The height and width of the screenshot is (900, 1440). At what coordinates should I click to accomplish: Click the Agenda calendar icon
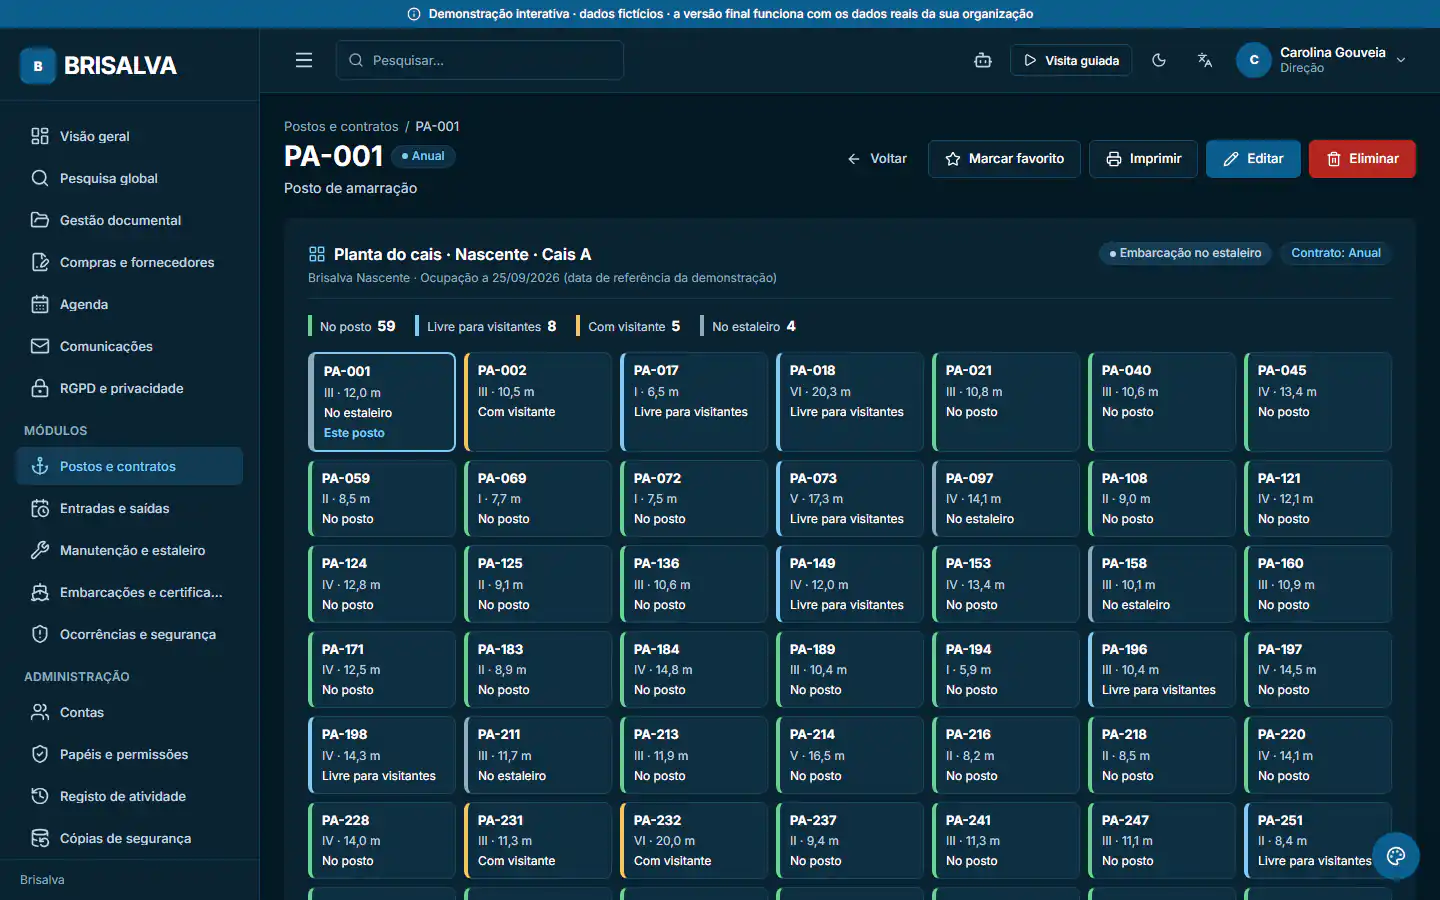pos(40,304)
